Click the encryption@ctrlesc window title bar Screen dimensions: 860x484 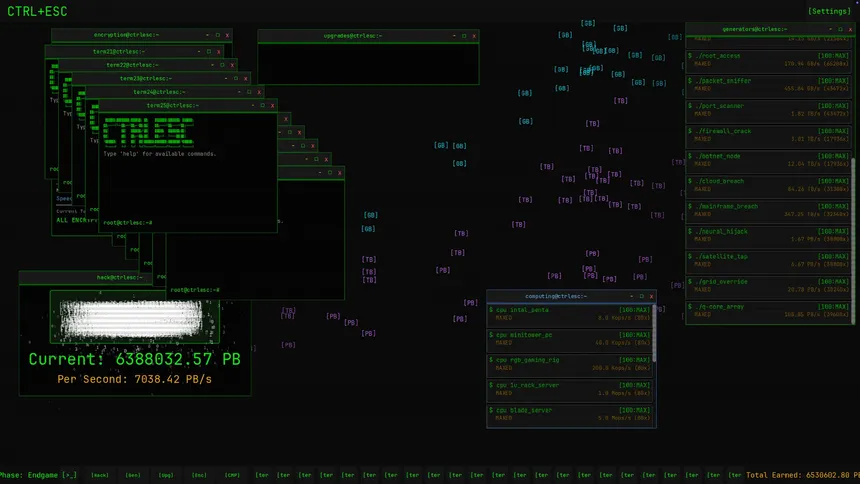[142, 35]
